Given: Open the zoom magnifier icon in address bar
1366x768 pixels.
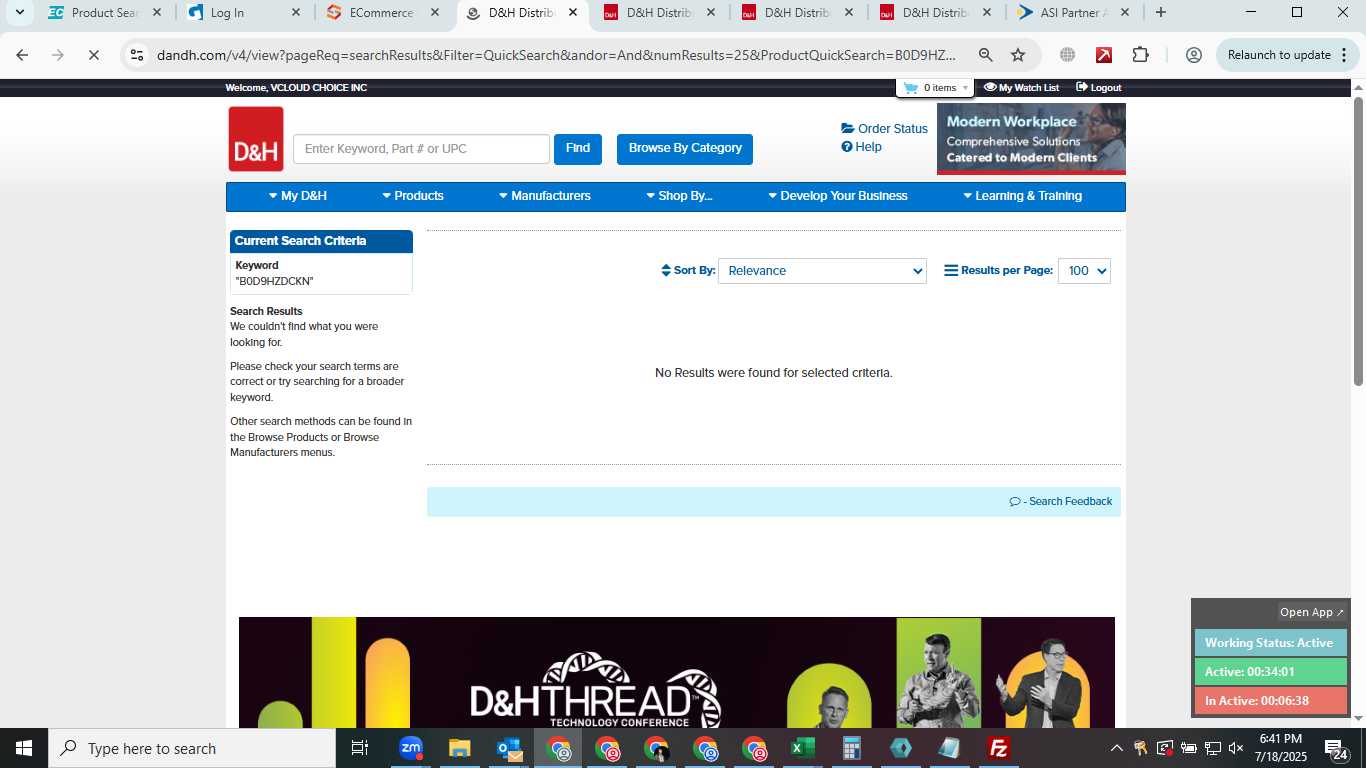Looking at the screenshot, I should [x=986, y=55].
